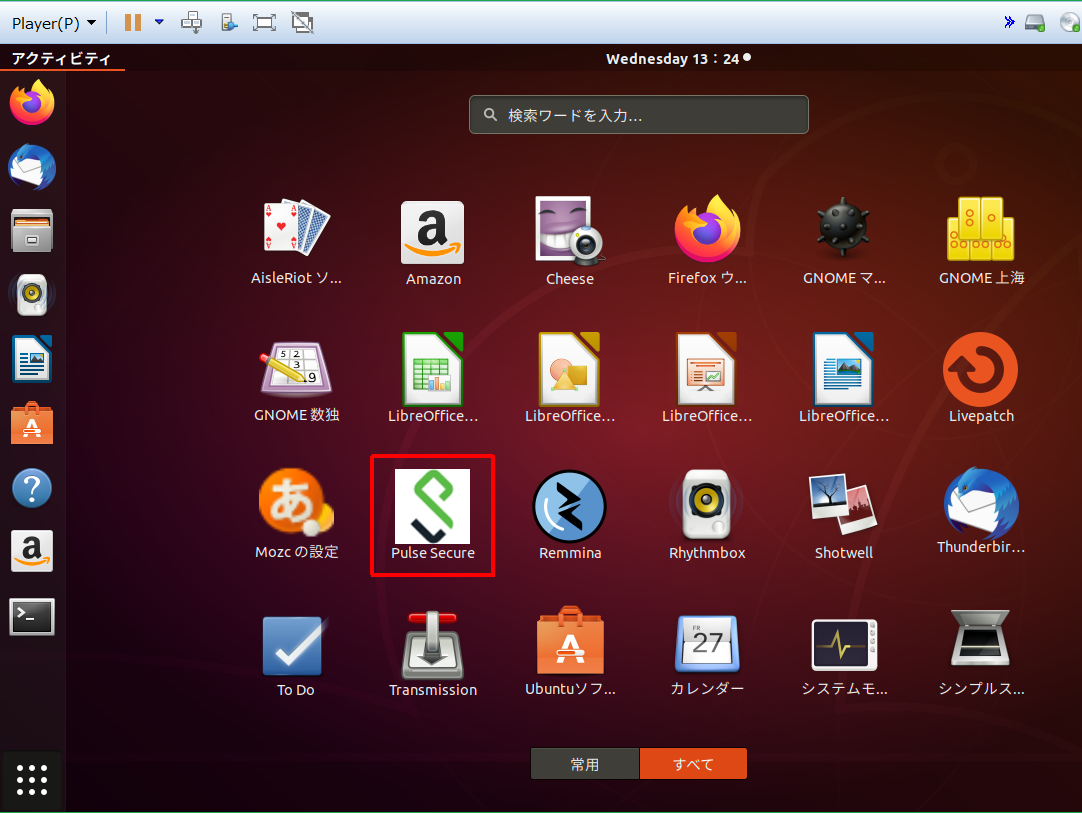The height and width of the screenshot is (813, 1082).
Task: Open the dropdown arrow beside pause button
Action: (159, 22)
